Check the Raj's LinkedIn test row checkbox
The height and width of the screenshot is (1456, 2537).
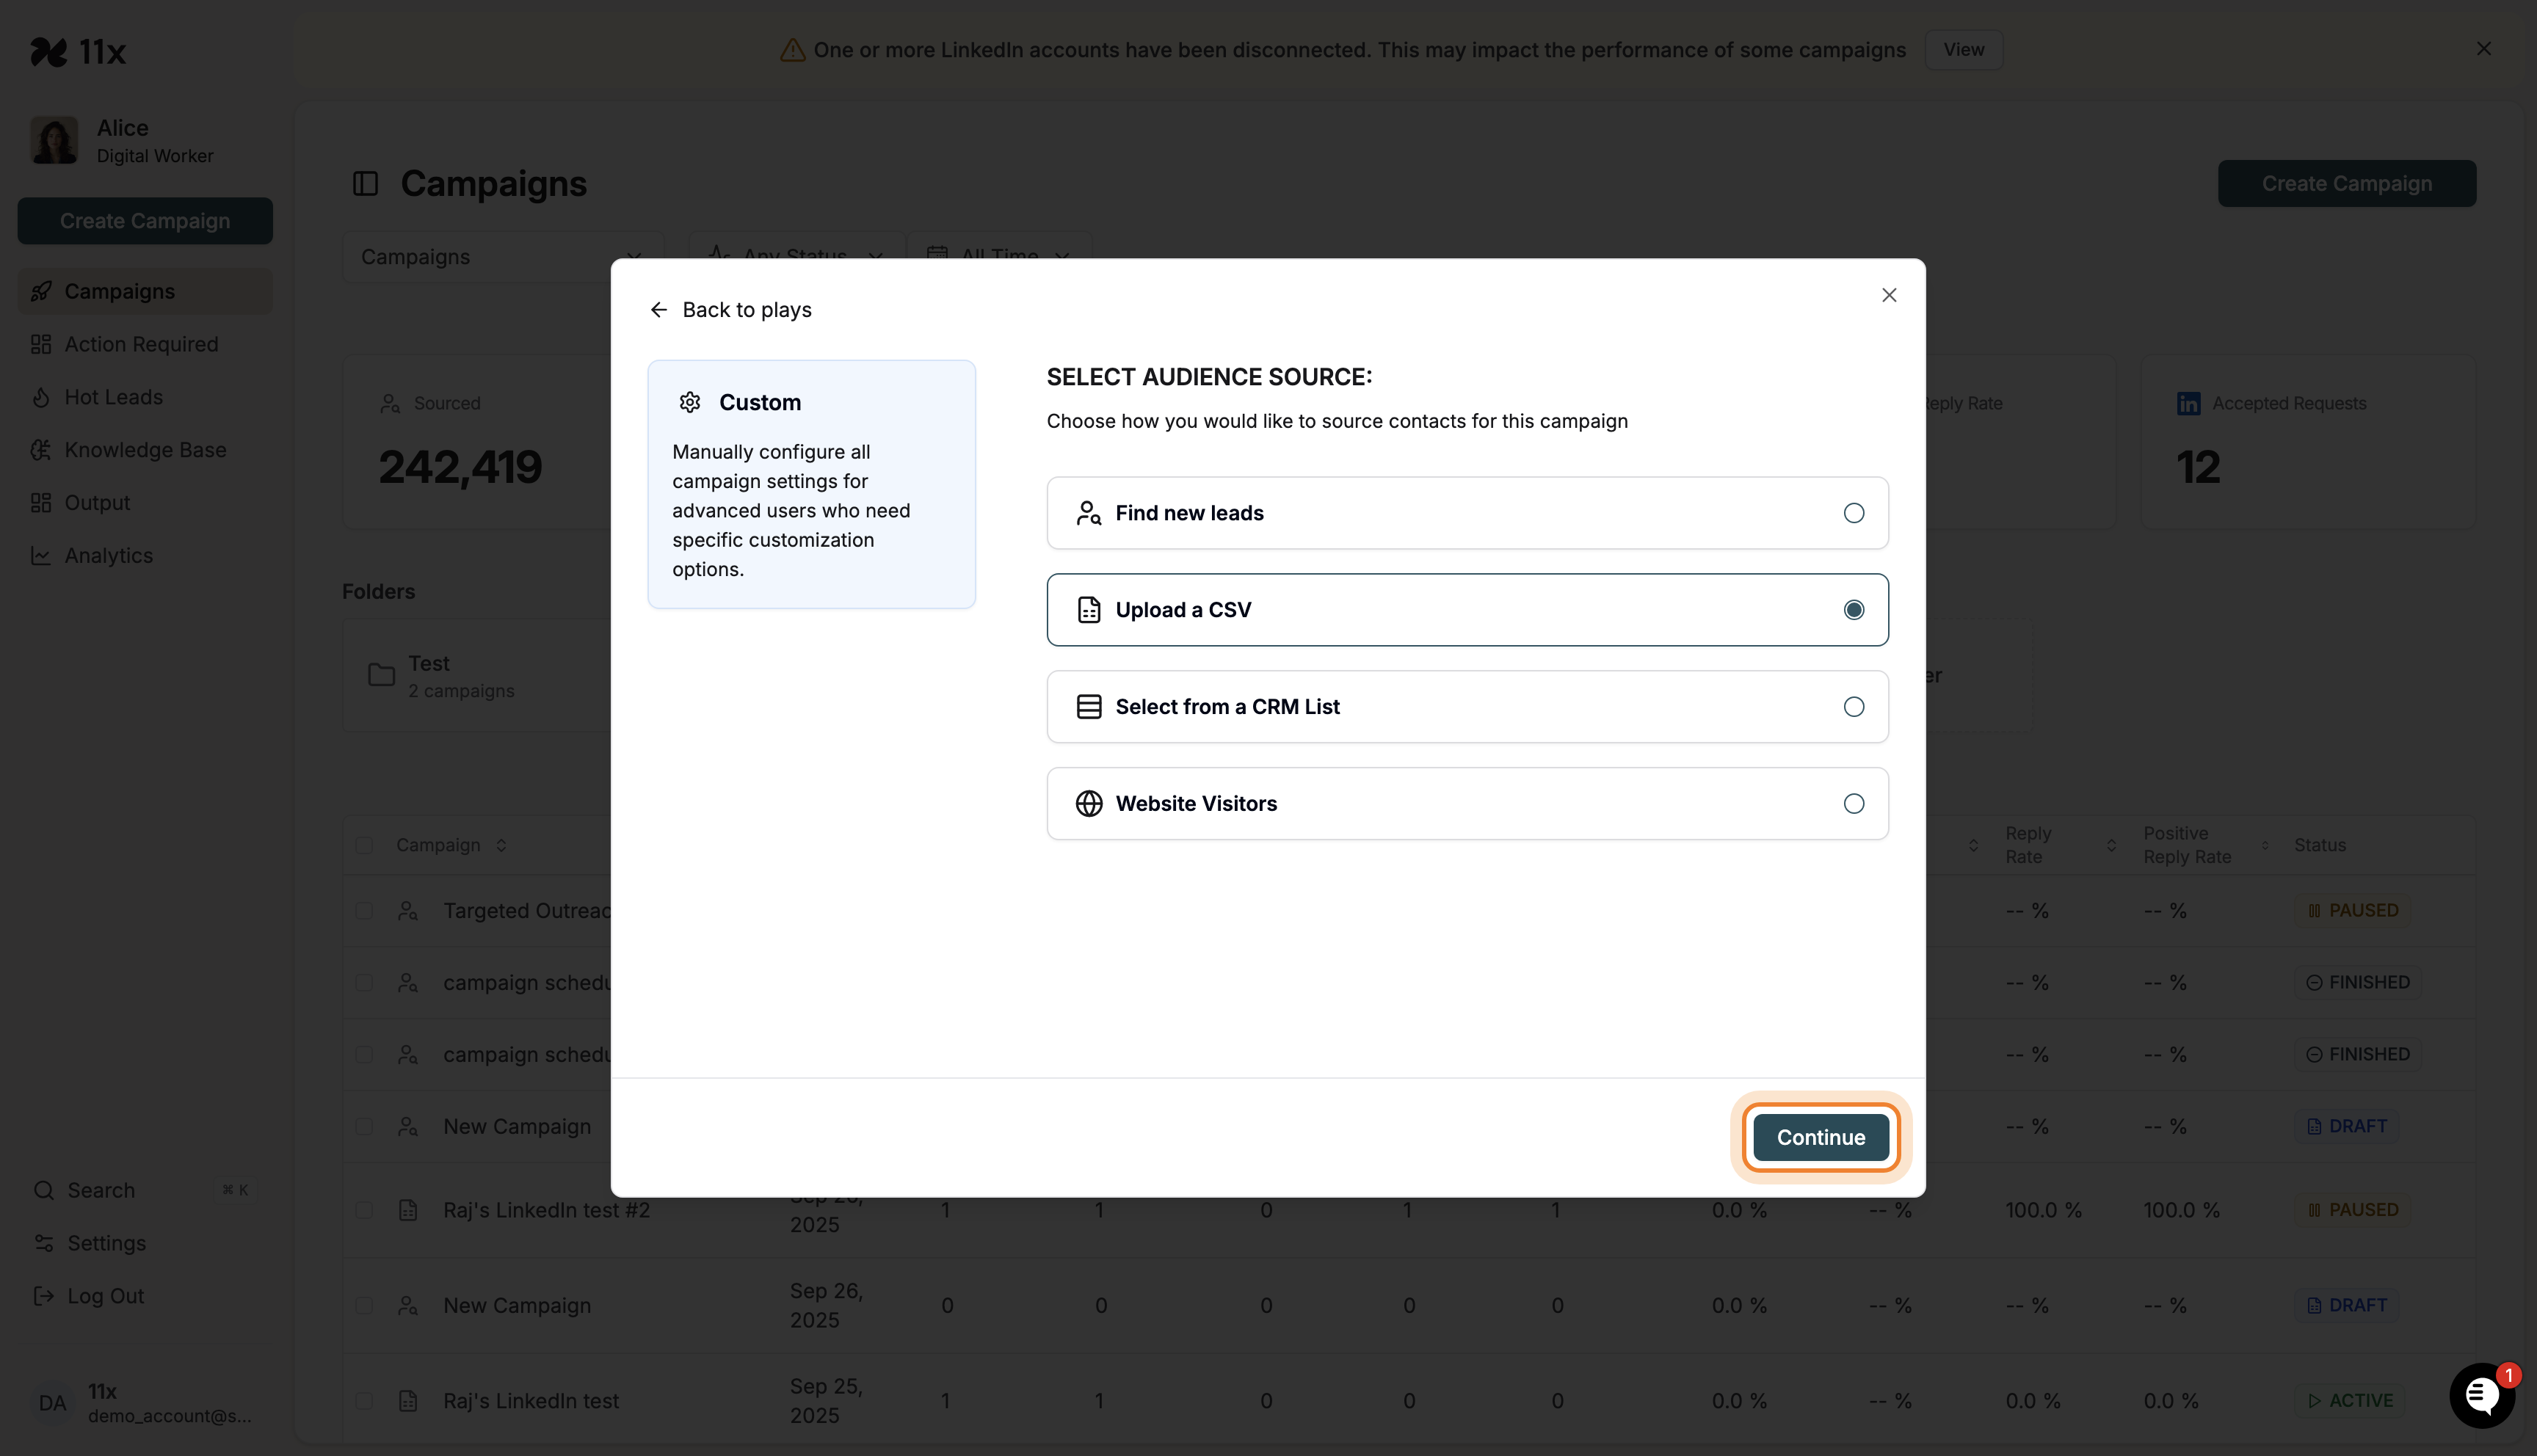364,1400
